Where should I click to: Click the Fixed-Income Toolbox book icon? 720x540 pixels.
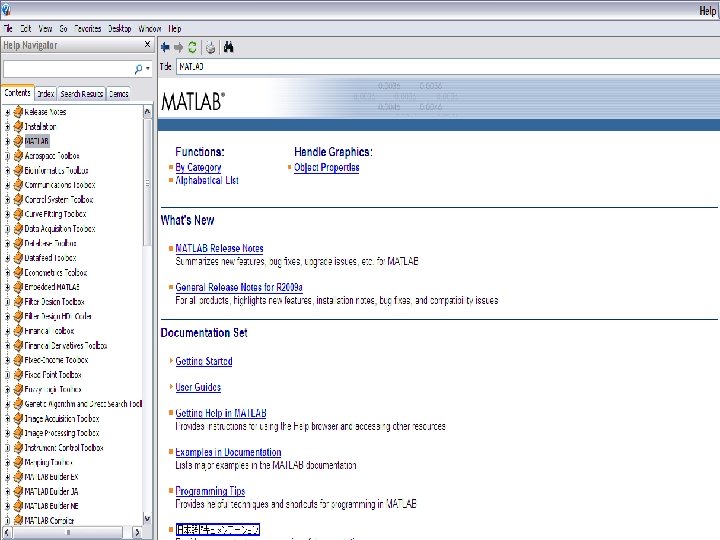[x=18, y=360]
